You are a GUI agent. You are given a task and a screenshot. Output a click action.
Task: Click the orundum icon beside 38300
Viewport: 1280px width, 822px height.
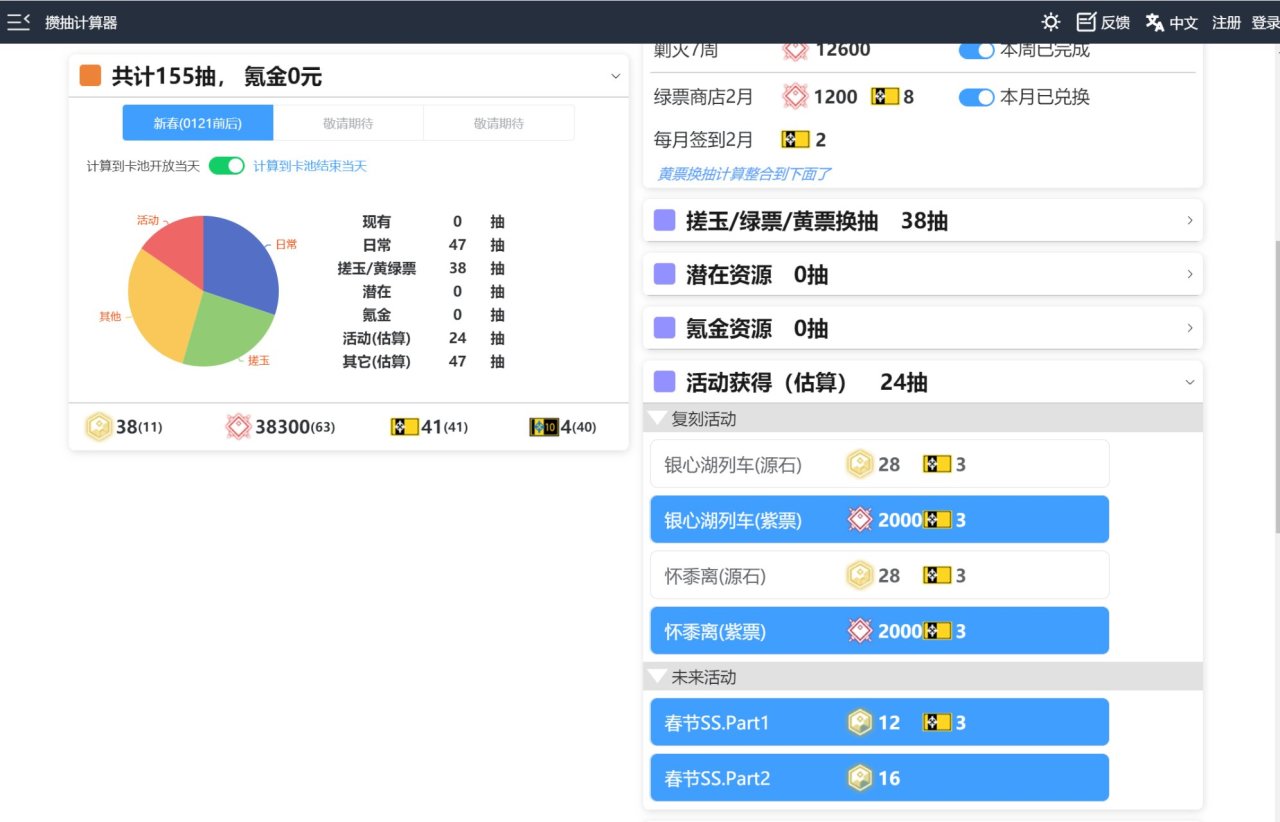click(238, 427)
